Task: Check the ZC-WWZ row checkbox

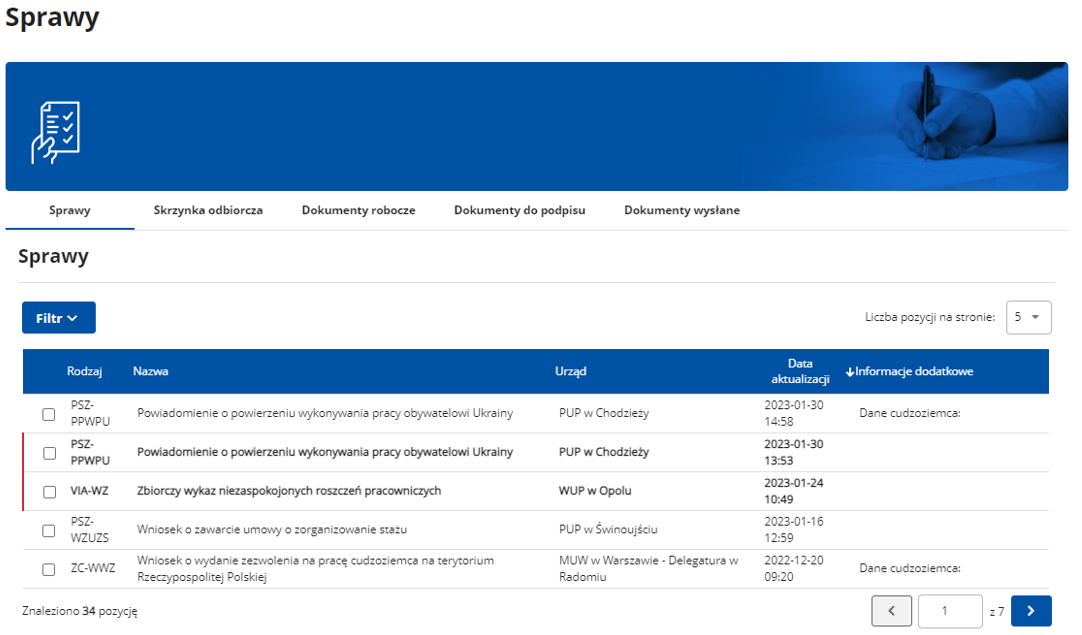Action: (49, 570)
